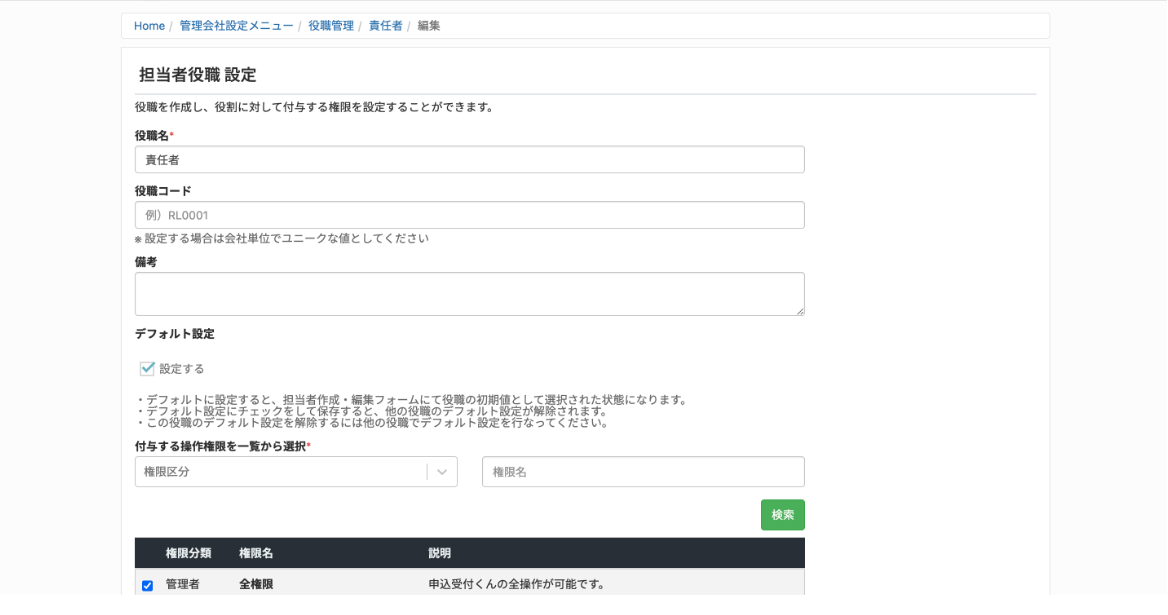
Task: Click the 備考 textarea resize handle
Action: [x=800, y=311]
